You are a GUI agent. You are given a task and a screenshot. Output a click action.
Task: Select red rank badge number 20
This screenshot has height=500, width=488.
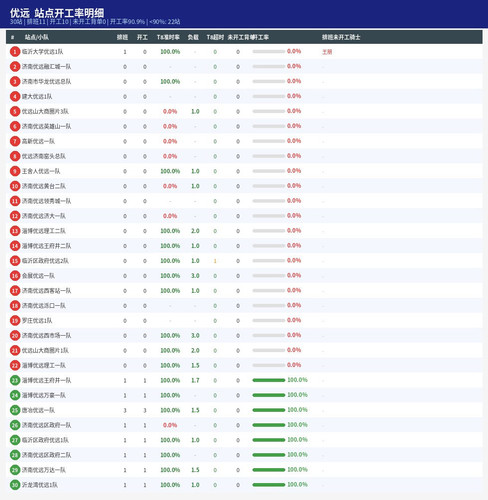coord(15,336)
